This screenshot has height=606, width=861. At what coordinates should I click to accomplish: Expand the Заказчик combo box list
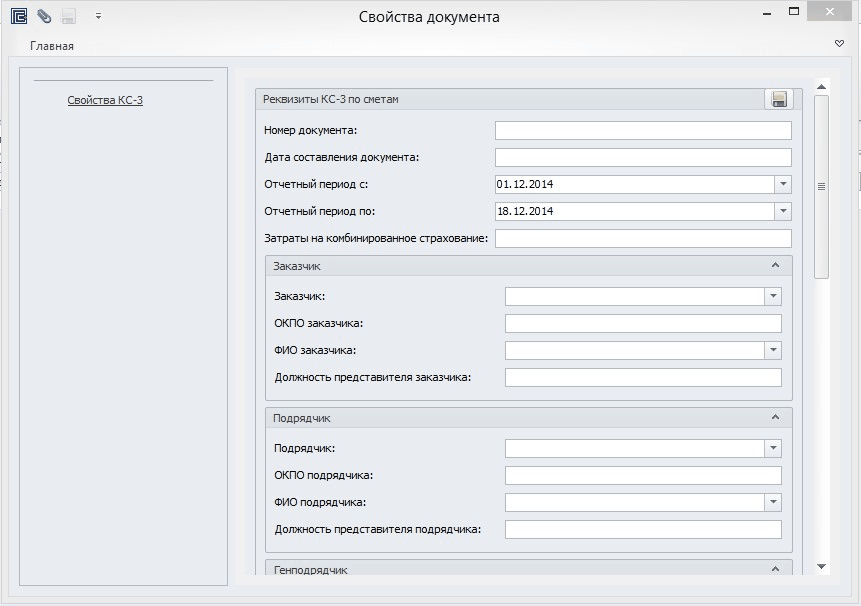(772, 297)
